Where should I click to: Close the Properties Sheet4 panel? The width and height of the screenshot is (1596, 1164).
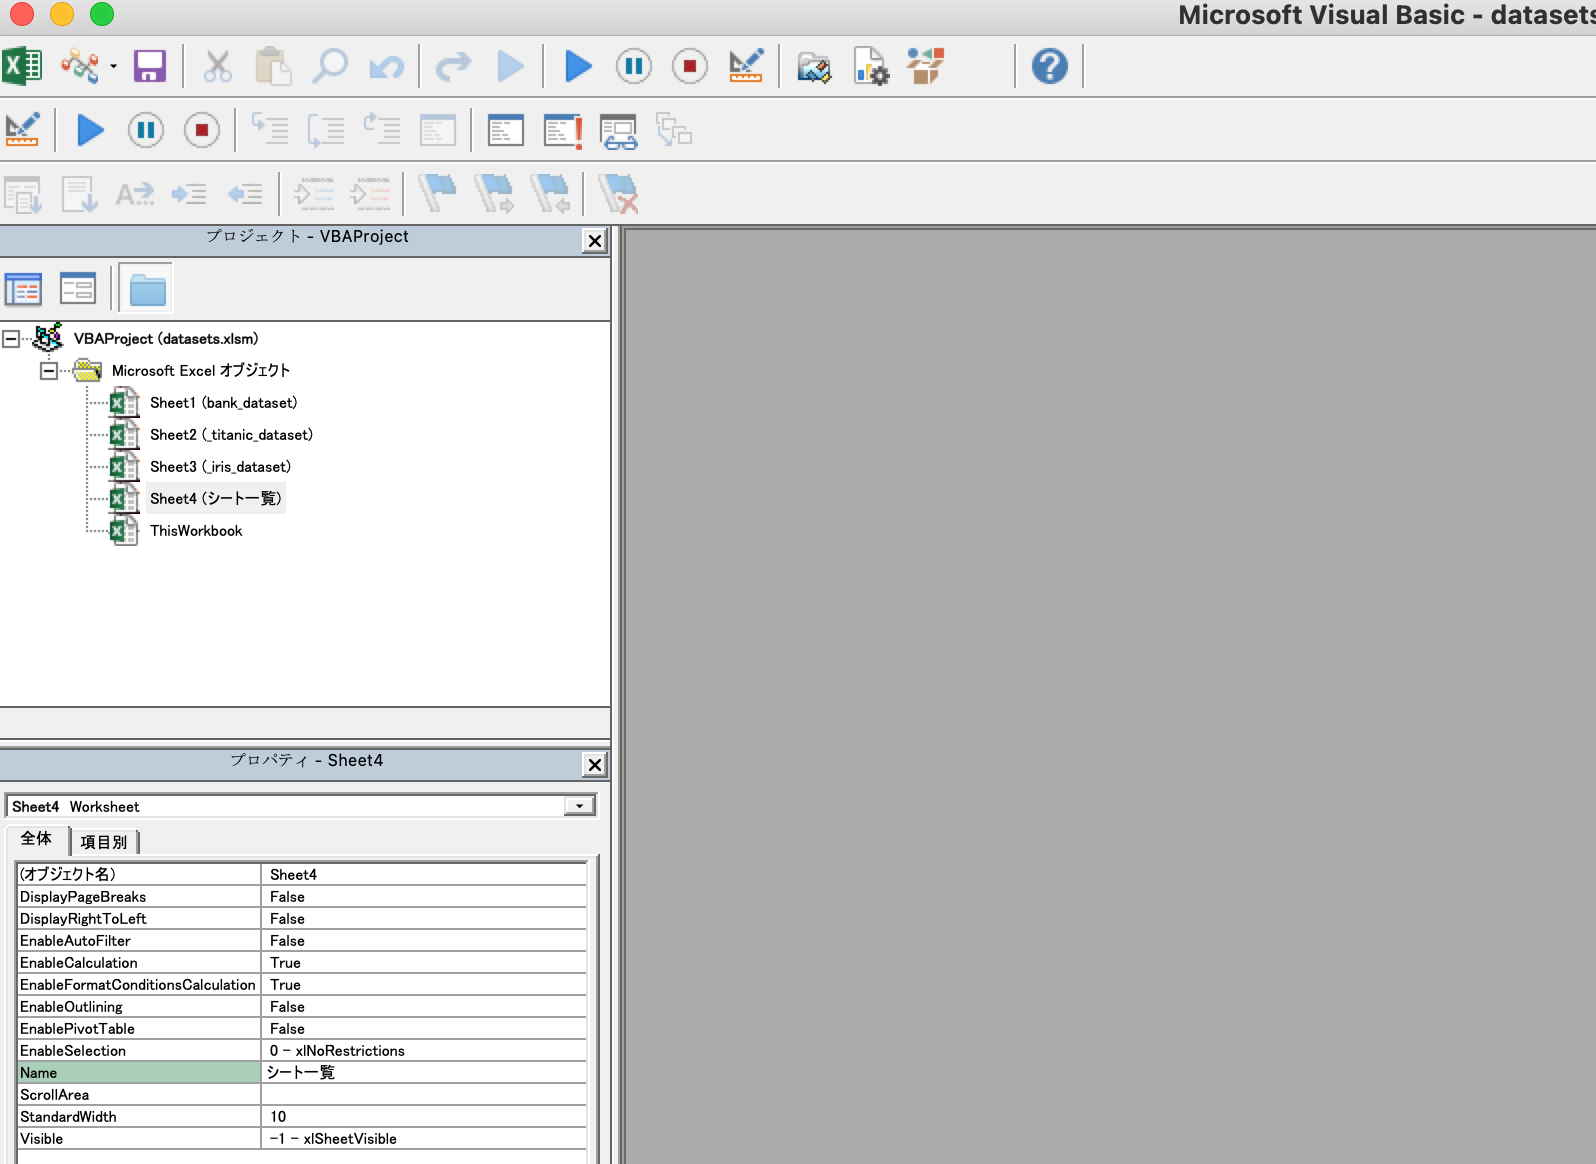595,765
